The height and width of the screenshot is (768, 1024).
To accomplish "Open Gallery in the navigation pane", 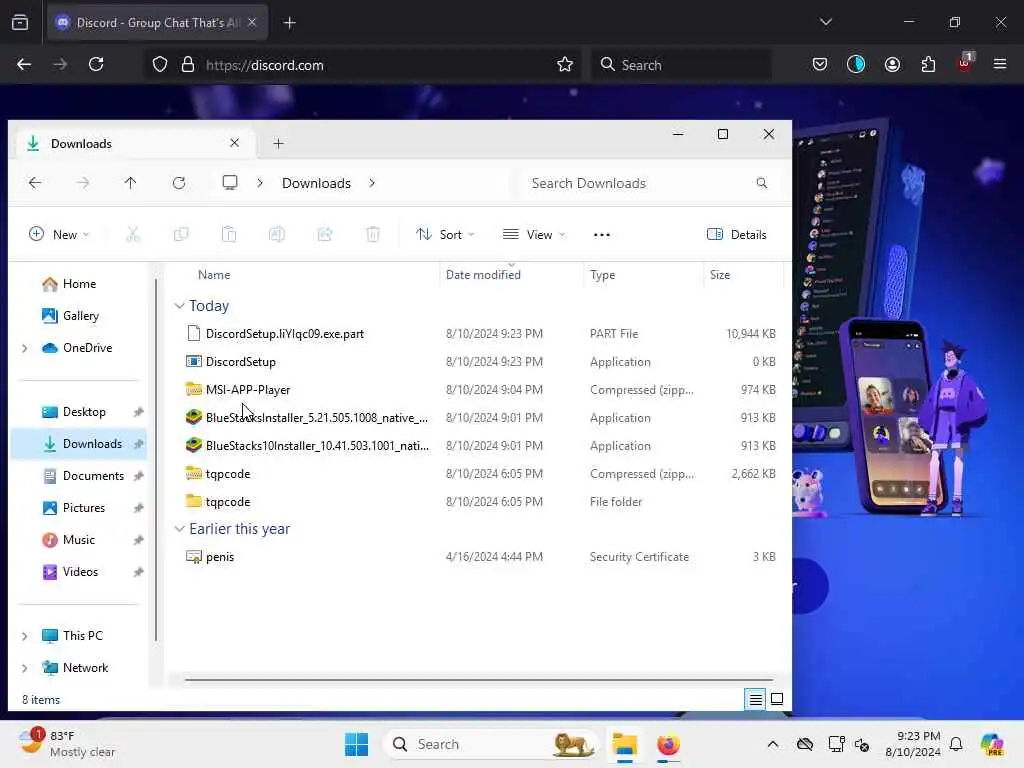I will pyautogui.click(x=79, y=316).
